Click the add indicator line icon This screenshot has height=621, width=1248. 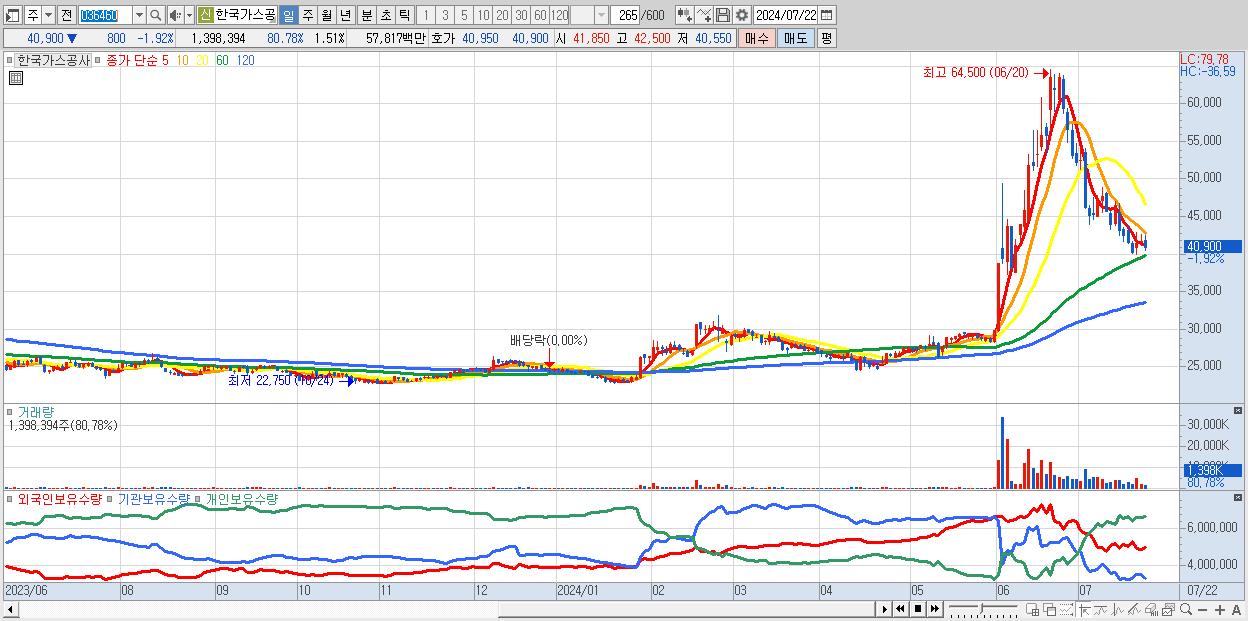pyautogui.click(x=704, y=15)
